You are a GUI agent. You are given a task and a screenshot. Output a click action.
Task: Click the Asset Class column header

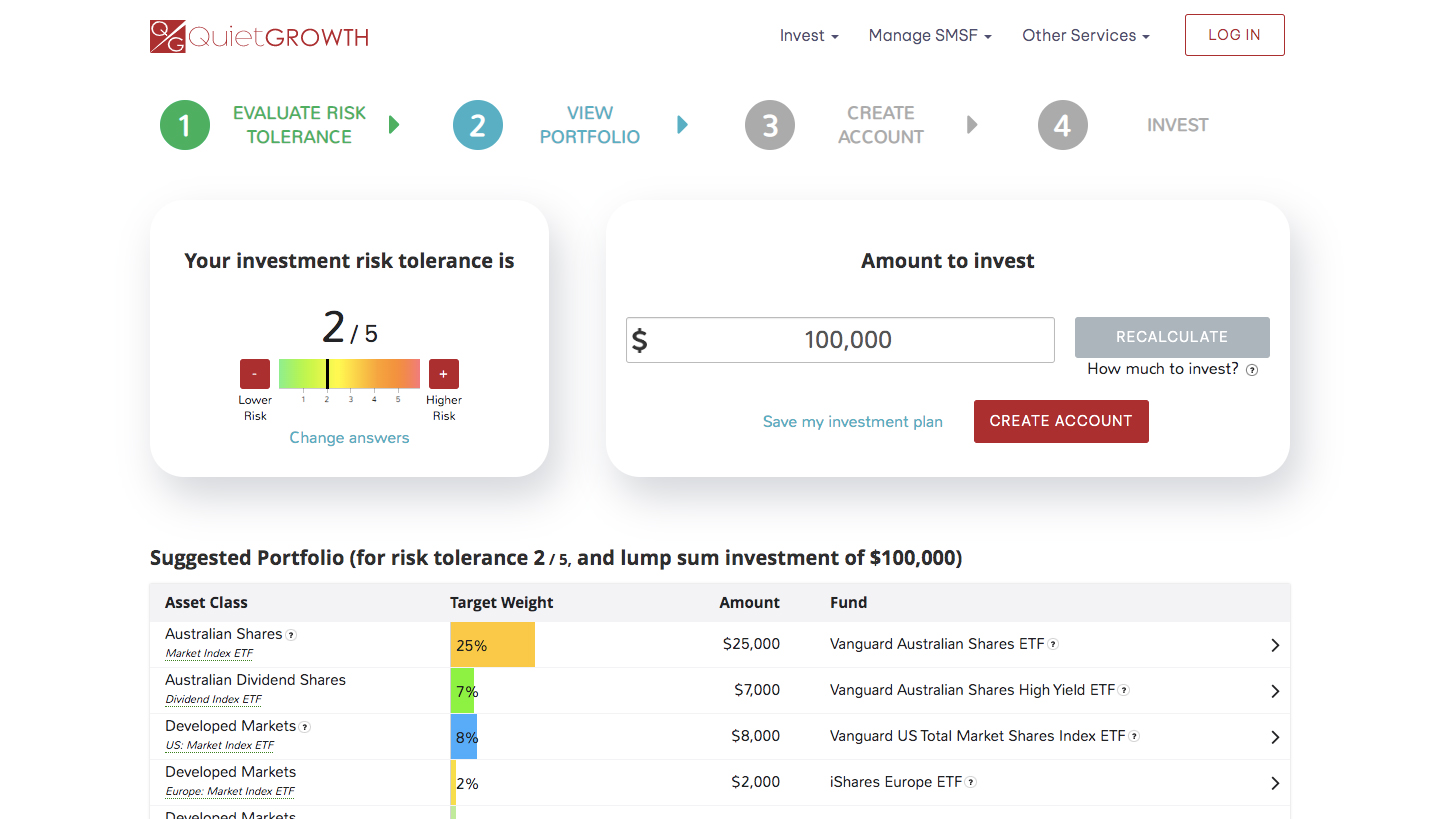[206, 603]
